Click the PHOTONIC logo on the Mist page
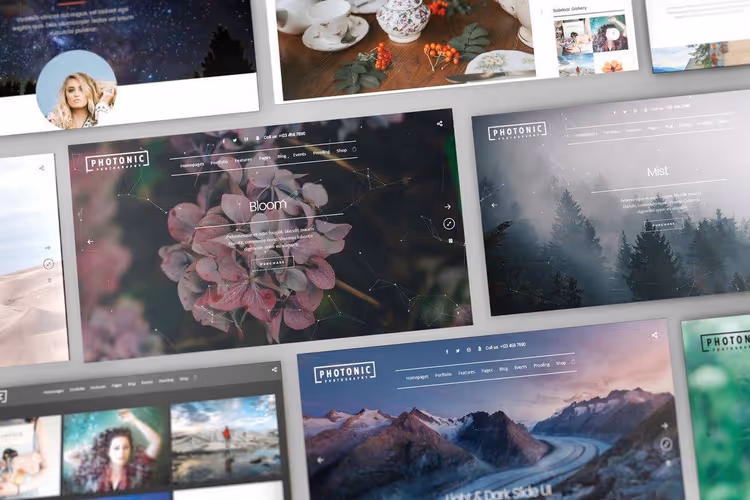The image size is (750, 500). (x=517, y=131)
